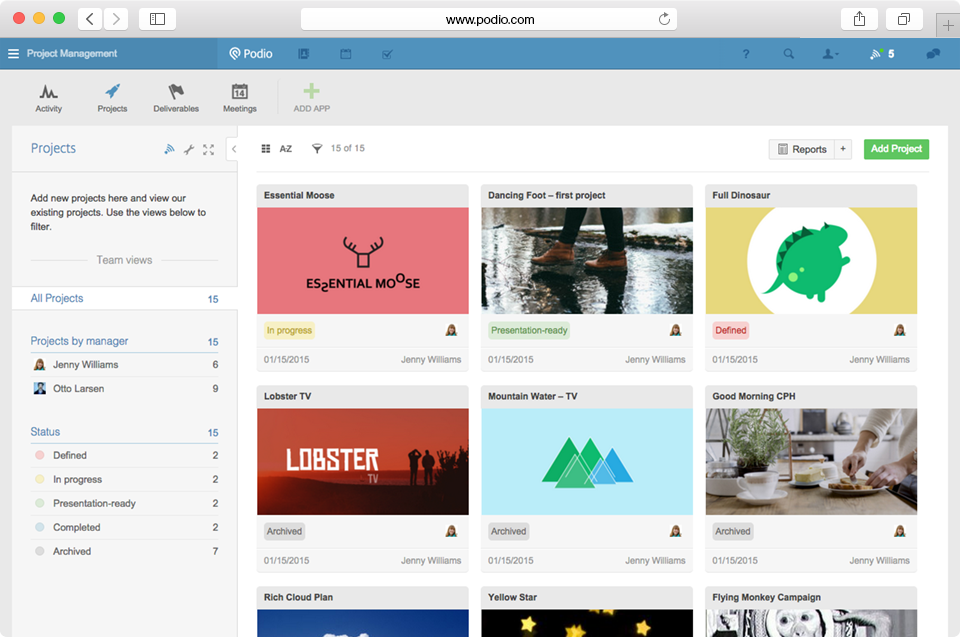960x637 pixels.
Task: Click the activity stream icon in the Projects panel
Action: pyautogui.click(x=168, y=149)
